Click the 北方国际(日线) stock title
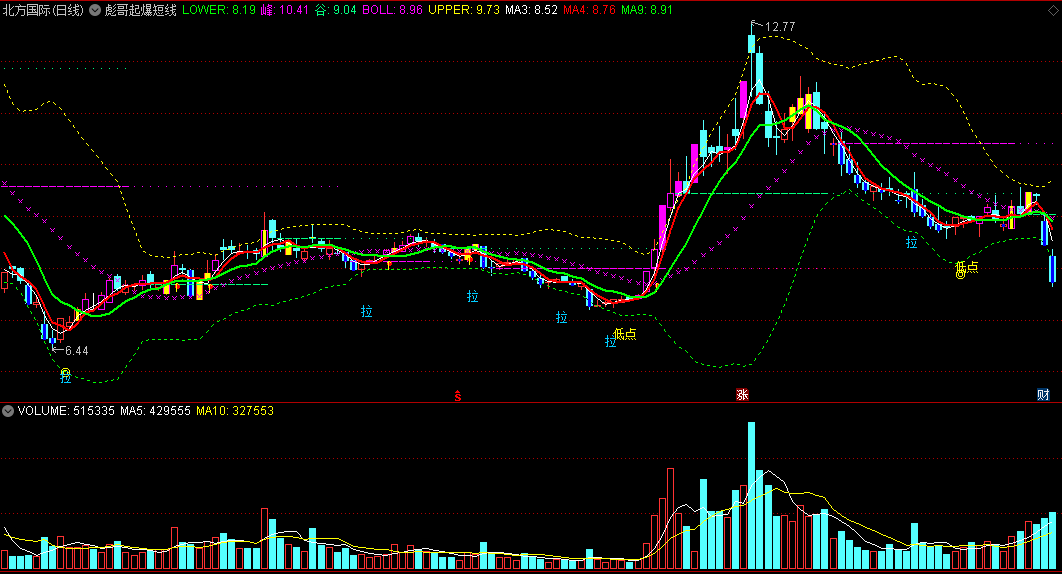Image resolution: width=1062 pixels, height=574 pixels. point(43,10)
